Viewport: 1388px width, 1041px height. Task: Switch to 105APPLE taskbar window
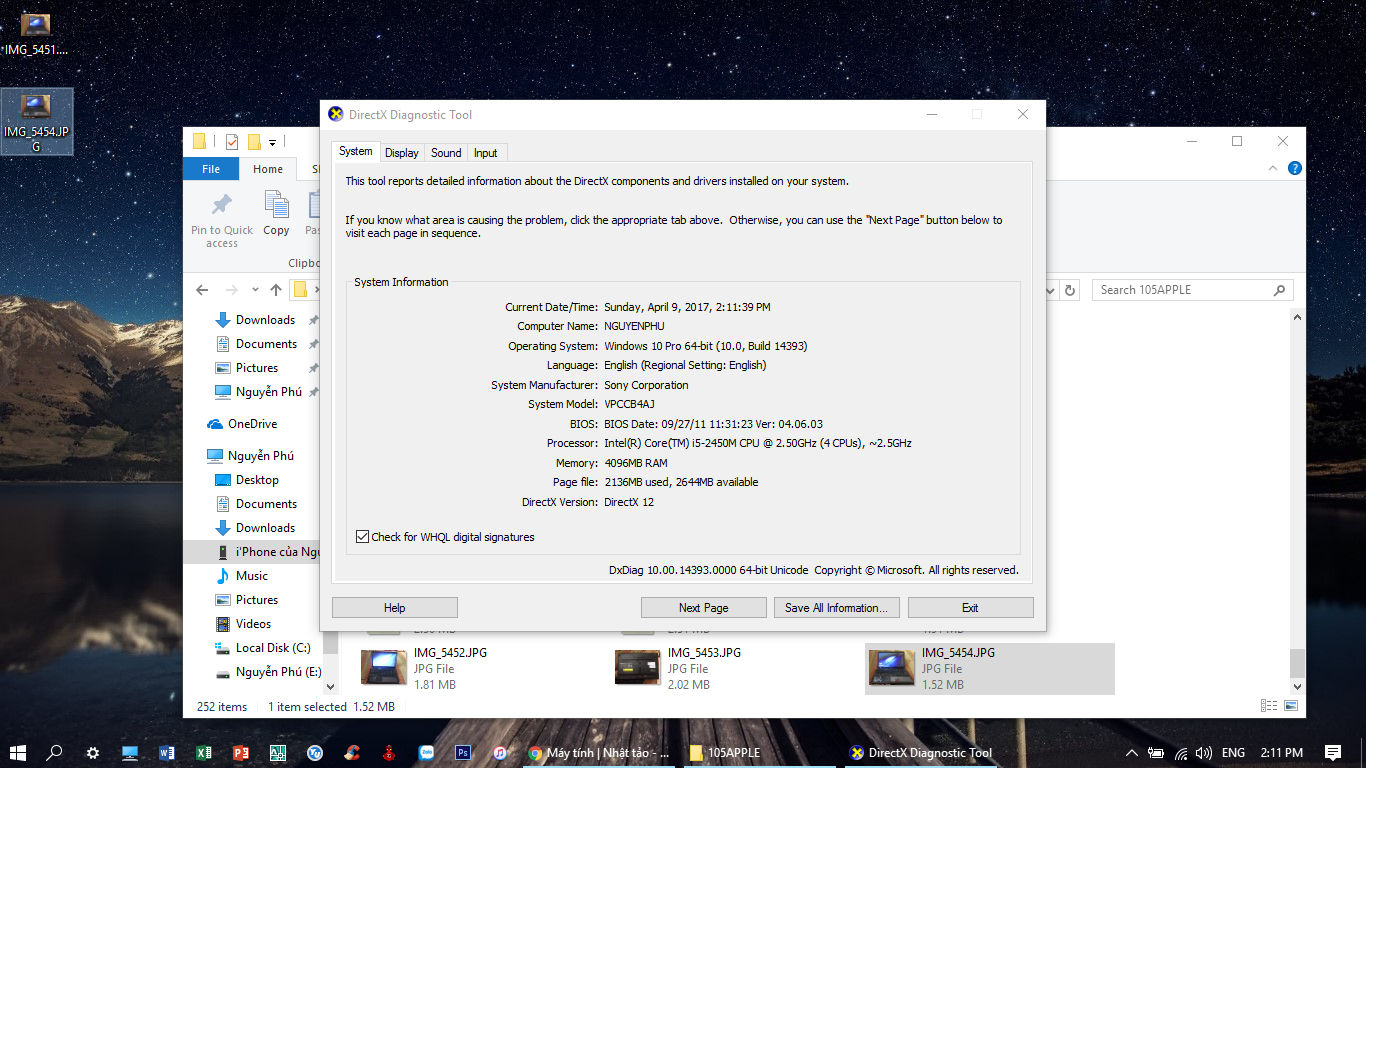click(760, 753)
